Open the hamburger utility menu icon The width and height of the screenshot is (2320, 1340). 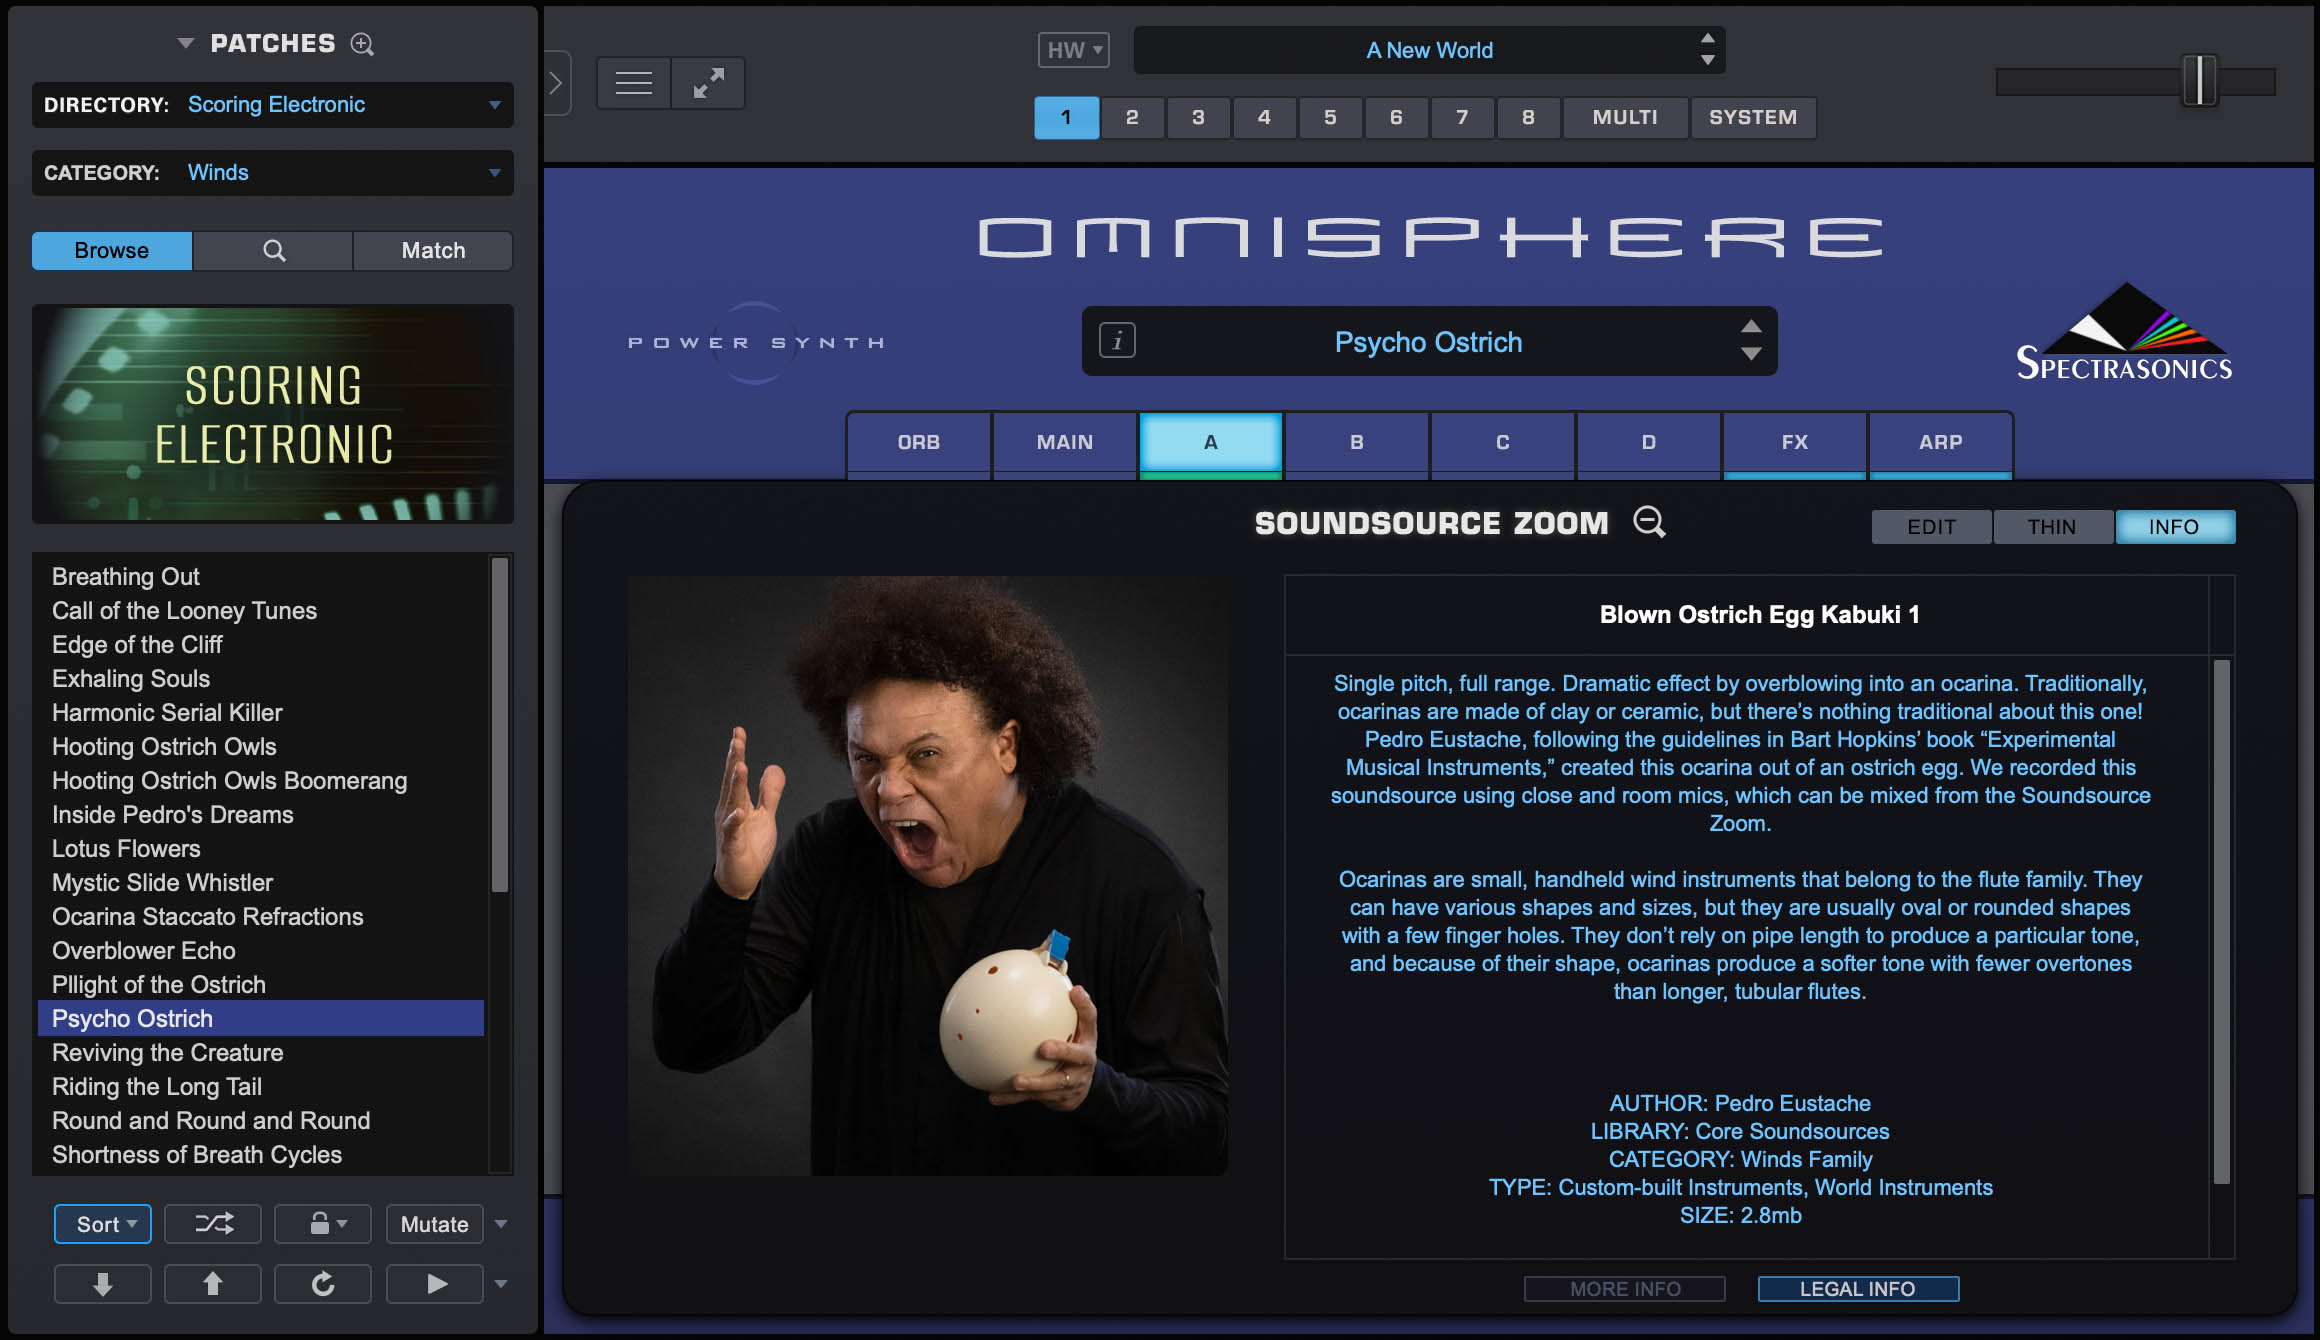(x=632, y=82)
